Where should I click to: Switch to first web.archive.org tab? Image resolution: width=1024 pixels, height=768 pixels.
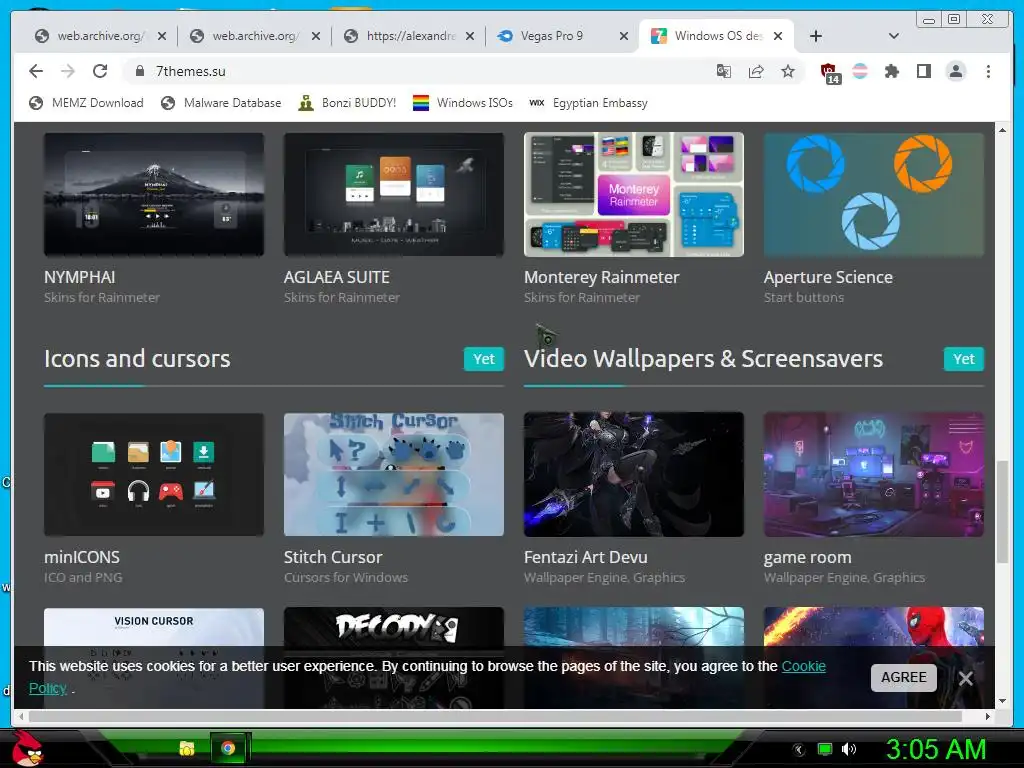click(99, 36)
